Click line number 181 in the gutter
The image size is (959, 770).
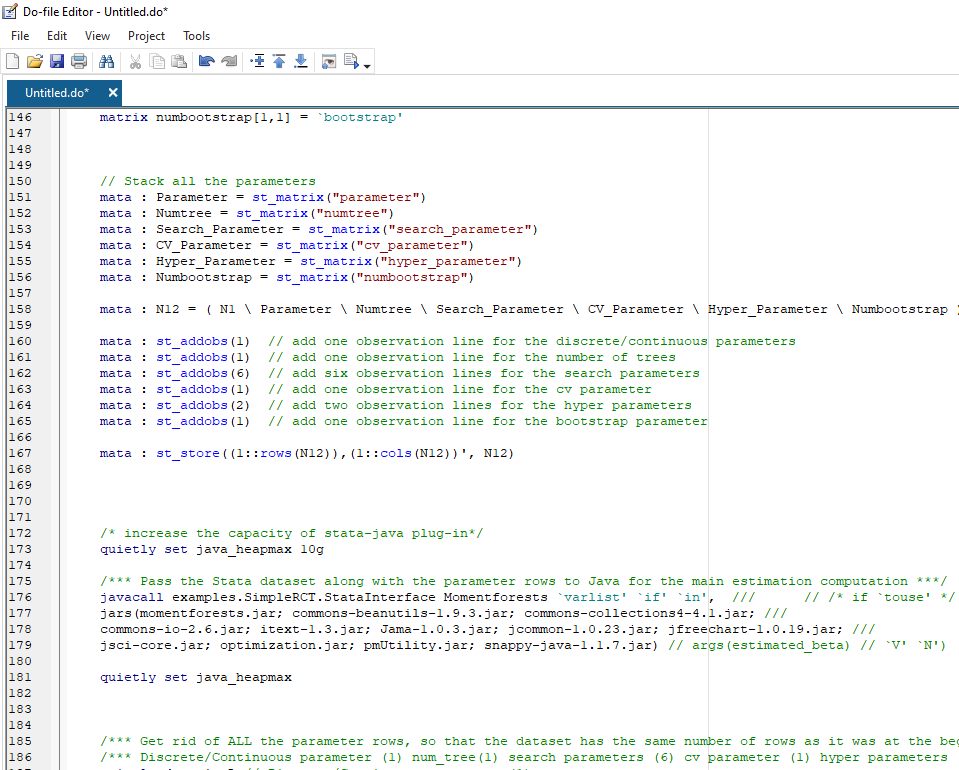(20, 677)
